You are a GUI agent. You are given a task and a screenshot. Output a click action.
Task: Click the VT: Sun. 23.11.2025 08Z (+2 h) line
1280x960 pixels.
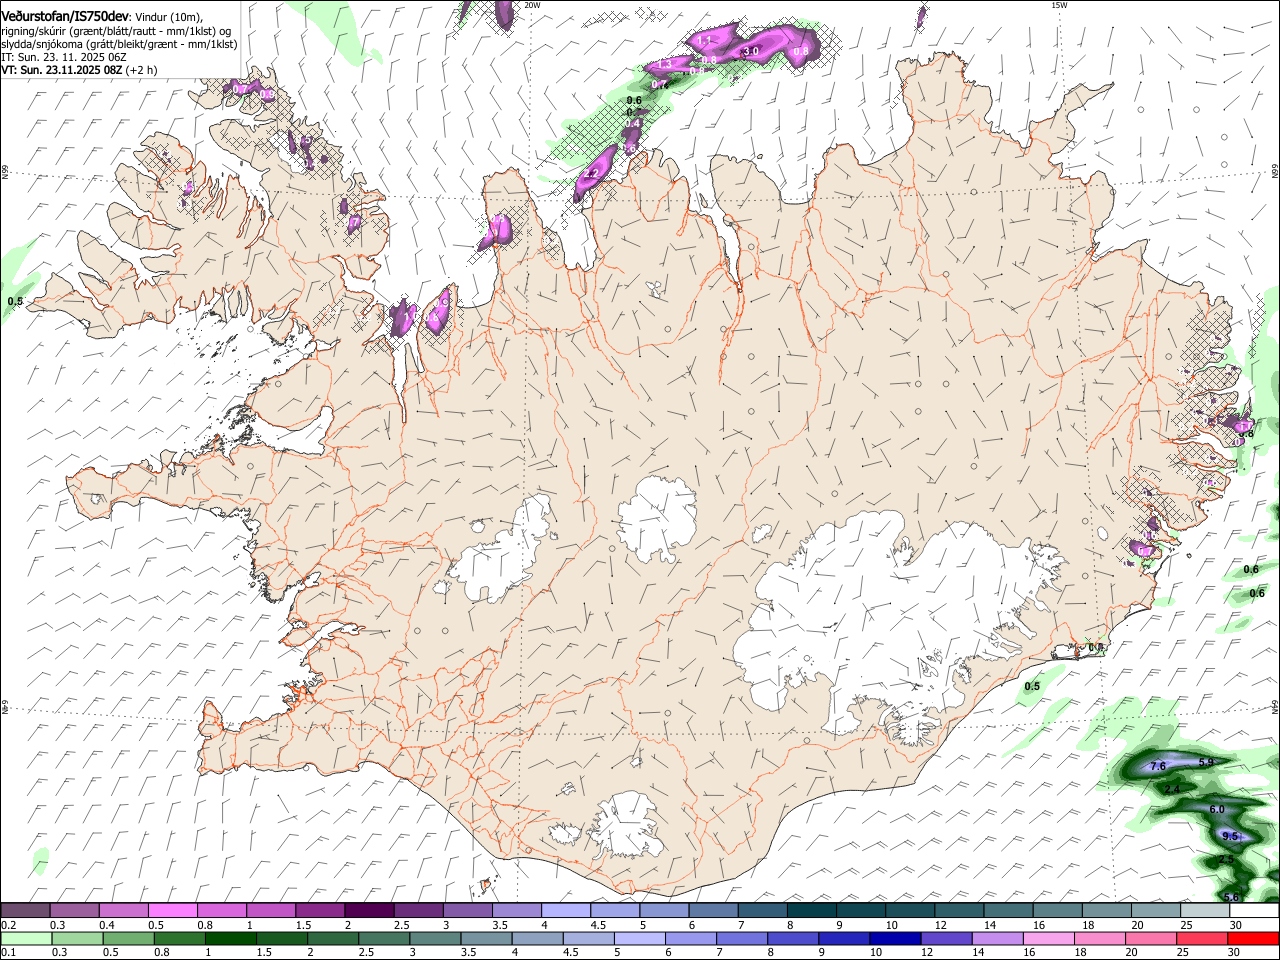pyautogui.click(x=79, y=70)
